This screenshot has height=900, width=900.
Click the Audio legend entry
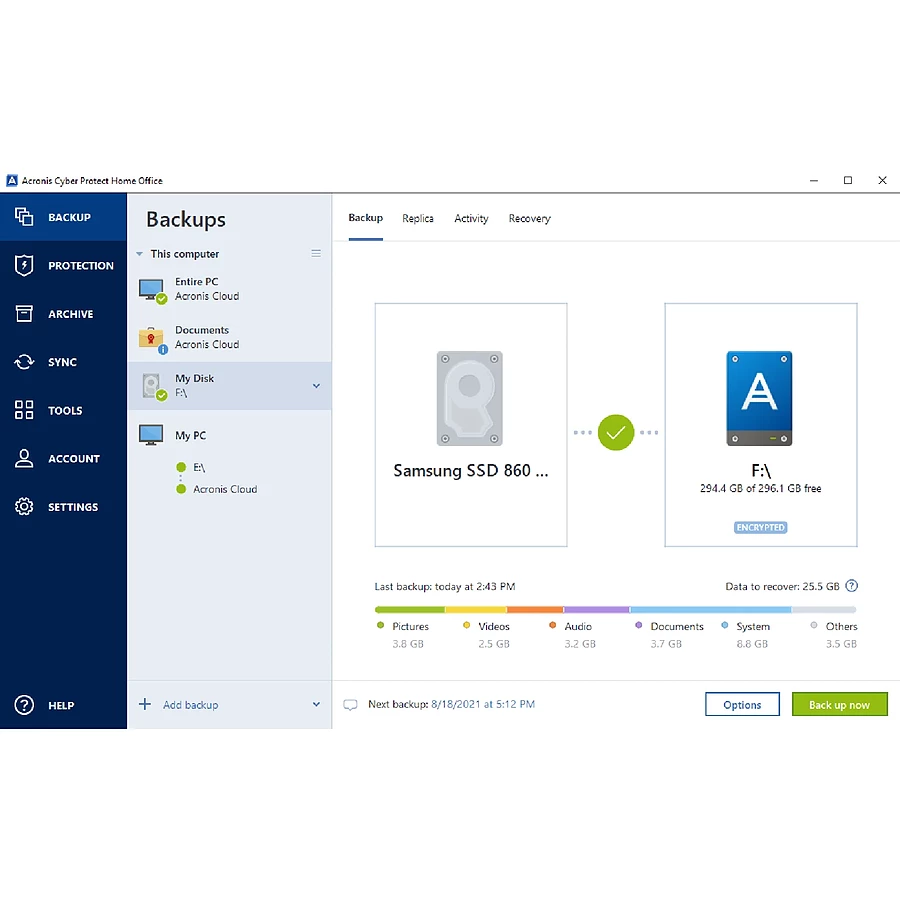pyautogui.click(x=572, y=634)
